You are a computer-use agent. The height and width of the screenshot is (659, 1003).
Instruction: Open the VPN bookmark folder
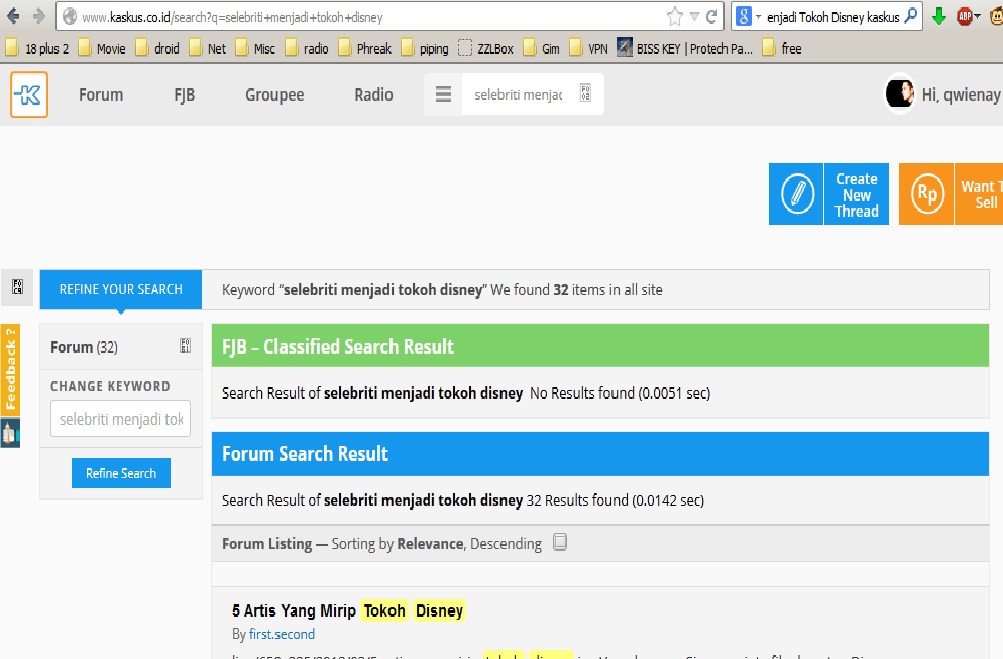coord(588,49)
